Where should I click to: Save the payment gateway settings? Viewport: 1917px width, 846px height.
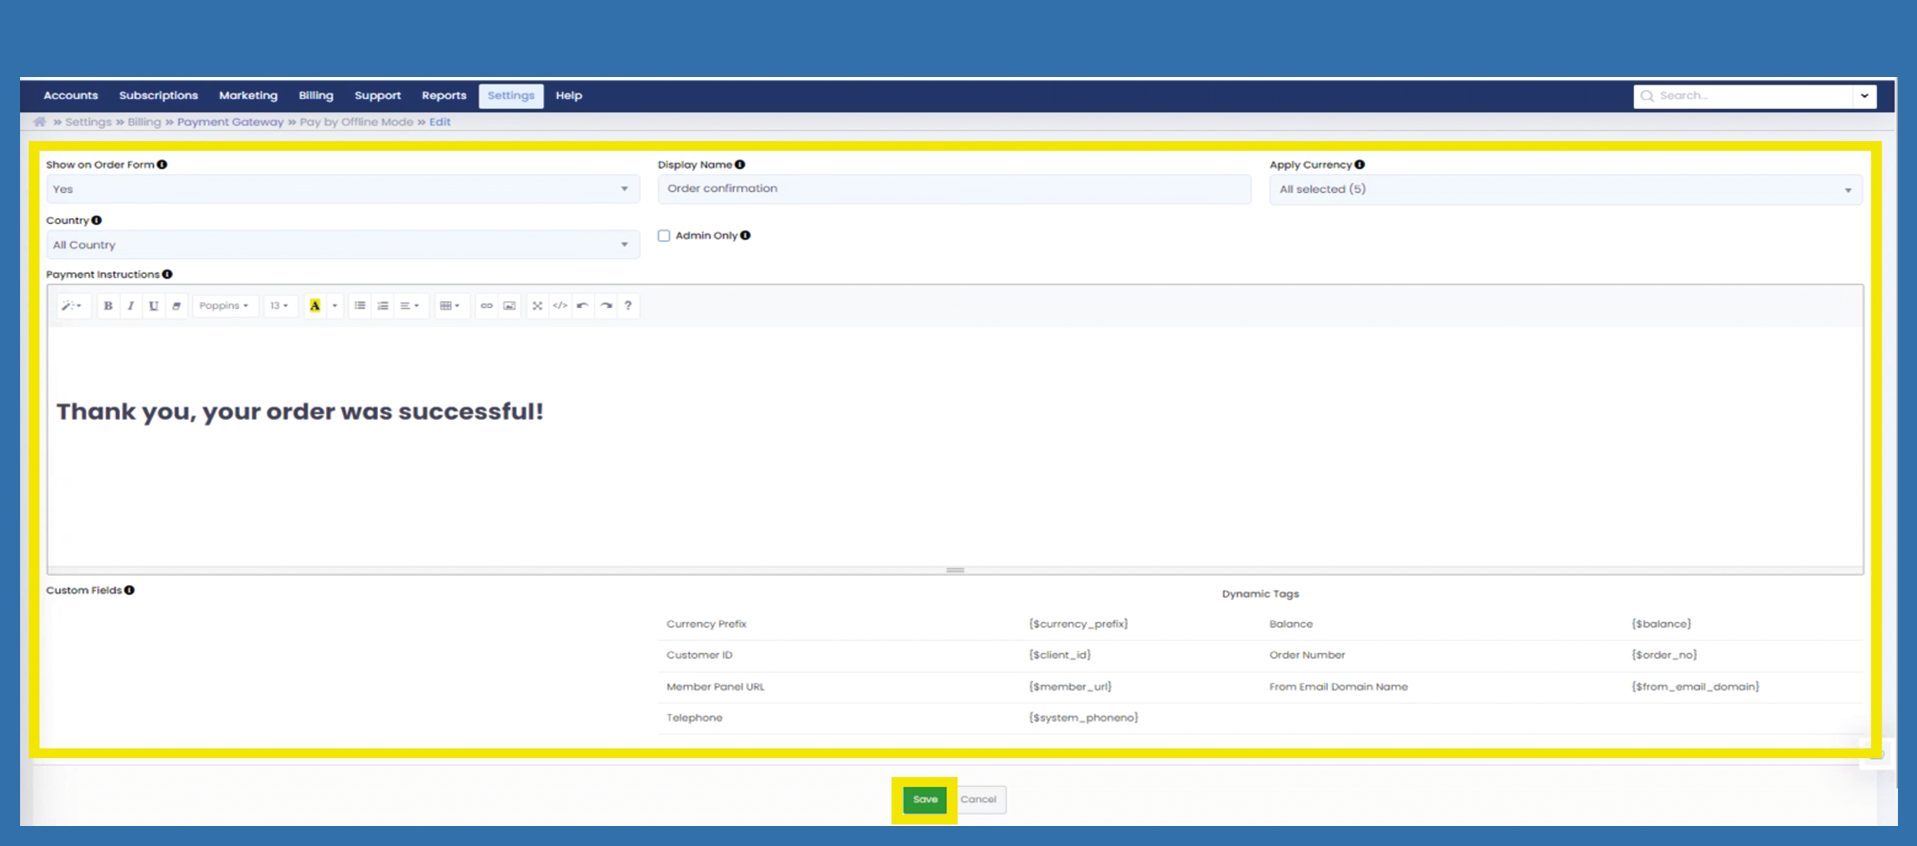click(x=924, y=799)
